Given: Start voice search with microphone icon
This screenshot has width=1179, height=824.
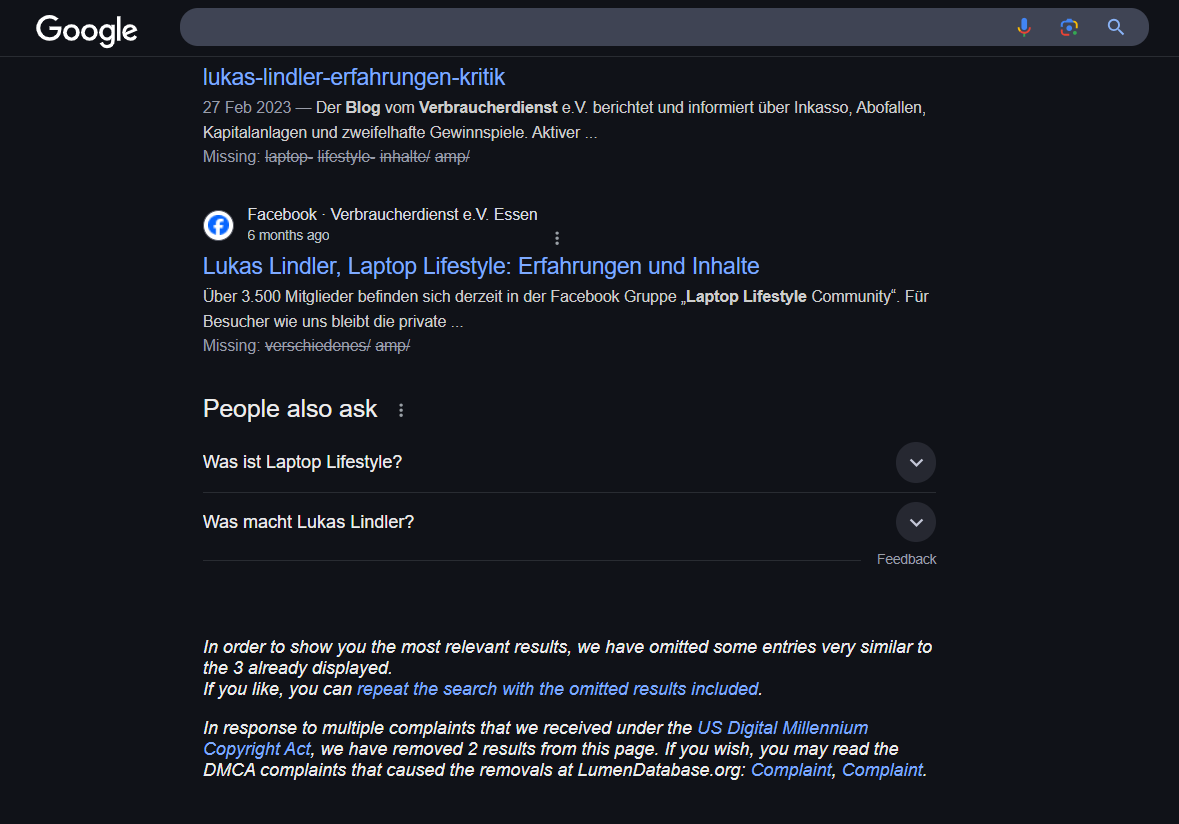Looking at the screenshot, I should click(x=1023, y=27).
